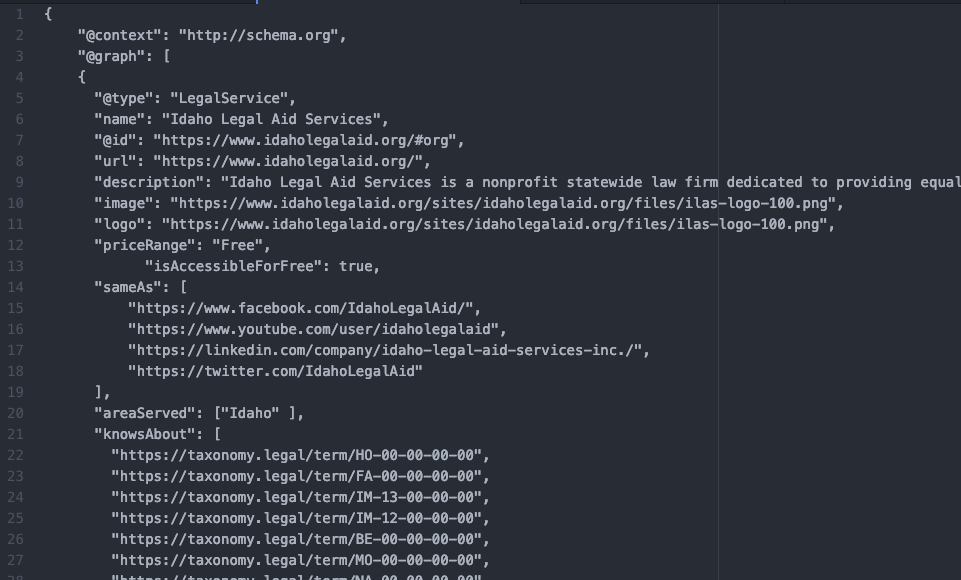This screenshot has height=580, width=961.
Task: Click the taxonomy term IM-13-00-00-00 string
Action: pyautogui.click(x=296, y=497)
